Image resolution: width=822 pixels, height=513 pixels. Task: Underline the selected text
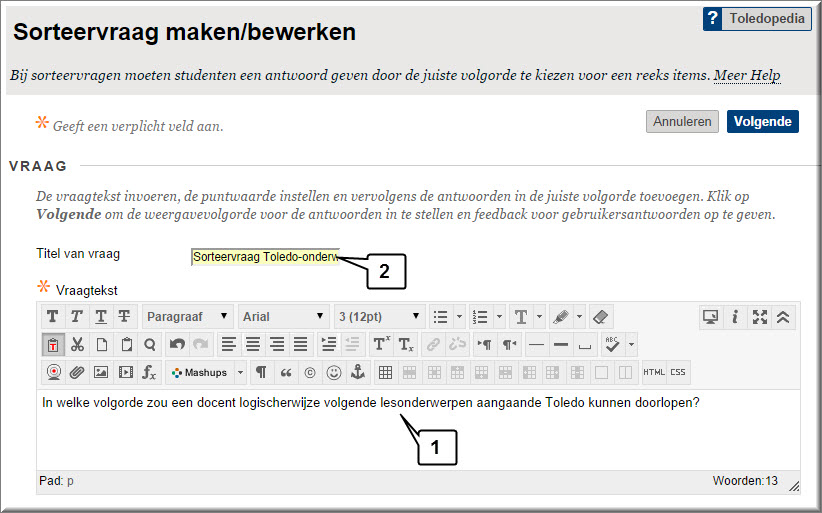101,316
